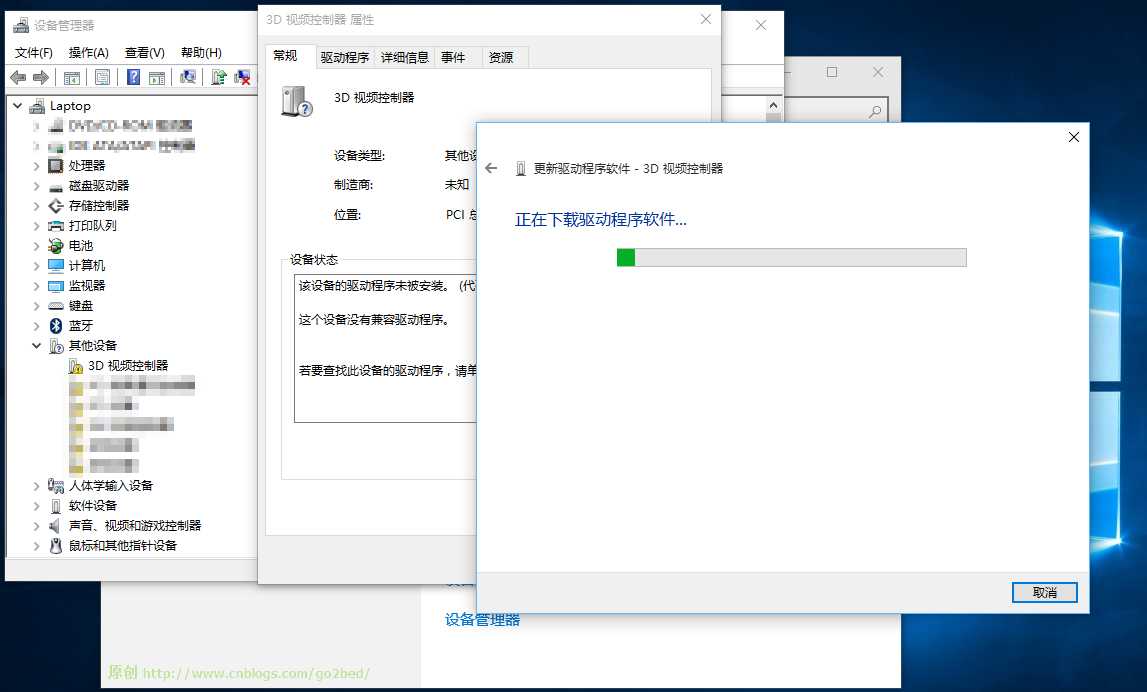Close the 3D 视频控制器 属性 dialog
The image size is (1147, 692).
706,20
